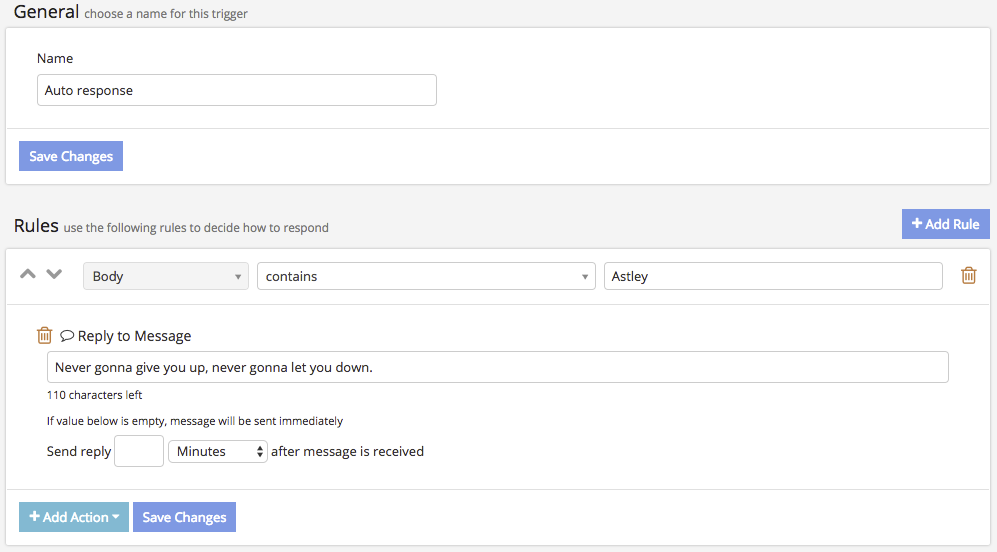Open the 'contains' condition dropdown
This screenshot has width=997, height=552.
click(x=426, y=277)
